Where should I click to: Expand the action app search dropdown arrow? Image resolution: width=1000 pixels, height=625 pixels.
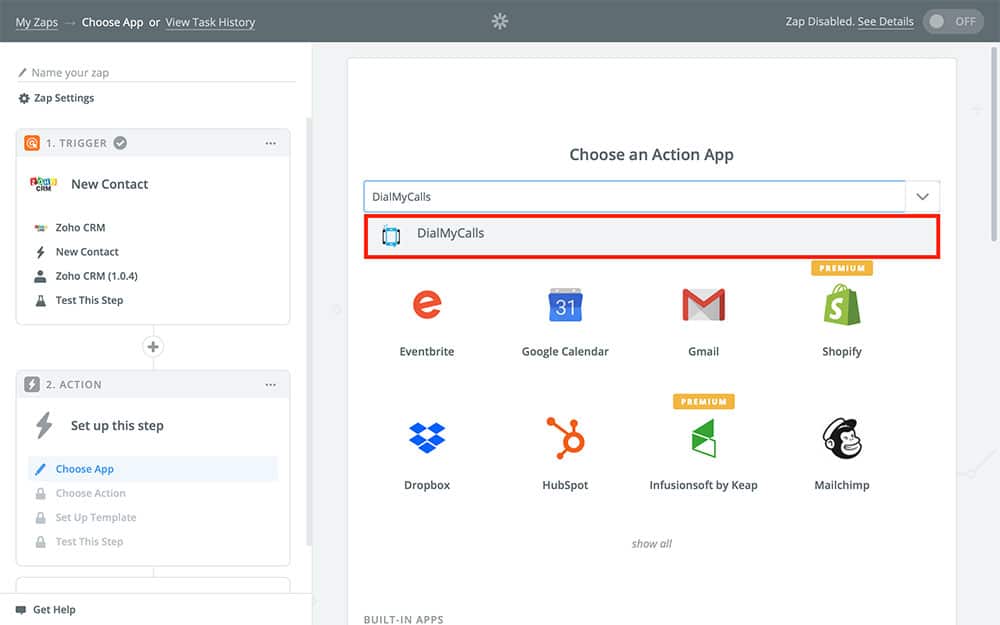pos(922,197)
